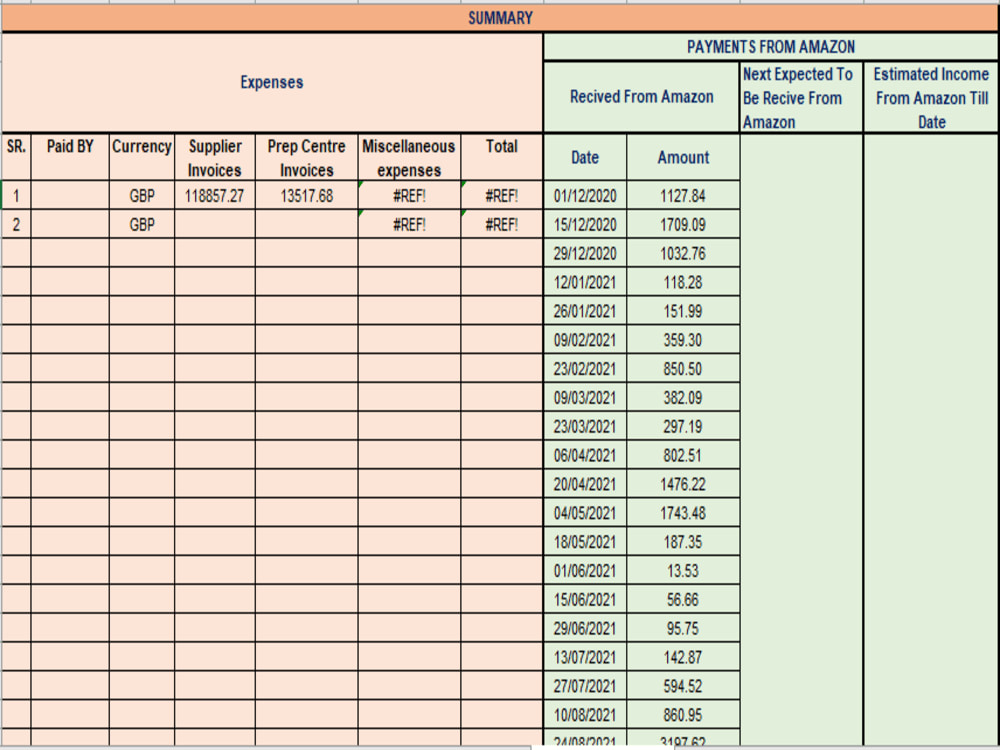Click the Recived From Amazon header
This screenshot has width=1000, height=750.
click(642, 97)
